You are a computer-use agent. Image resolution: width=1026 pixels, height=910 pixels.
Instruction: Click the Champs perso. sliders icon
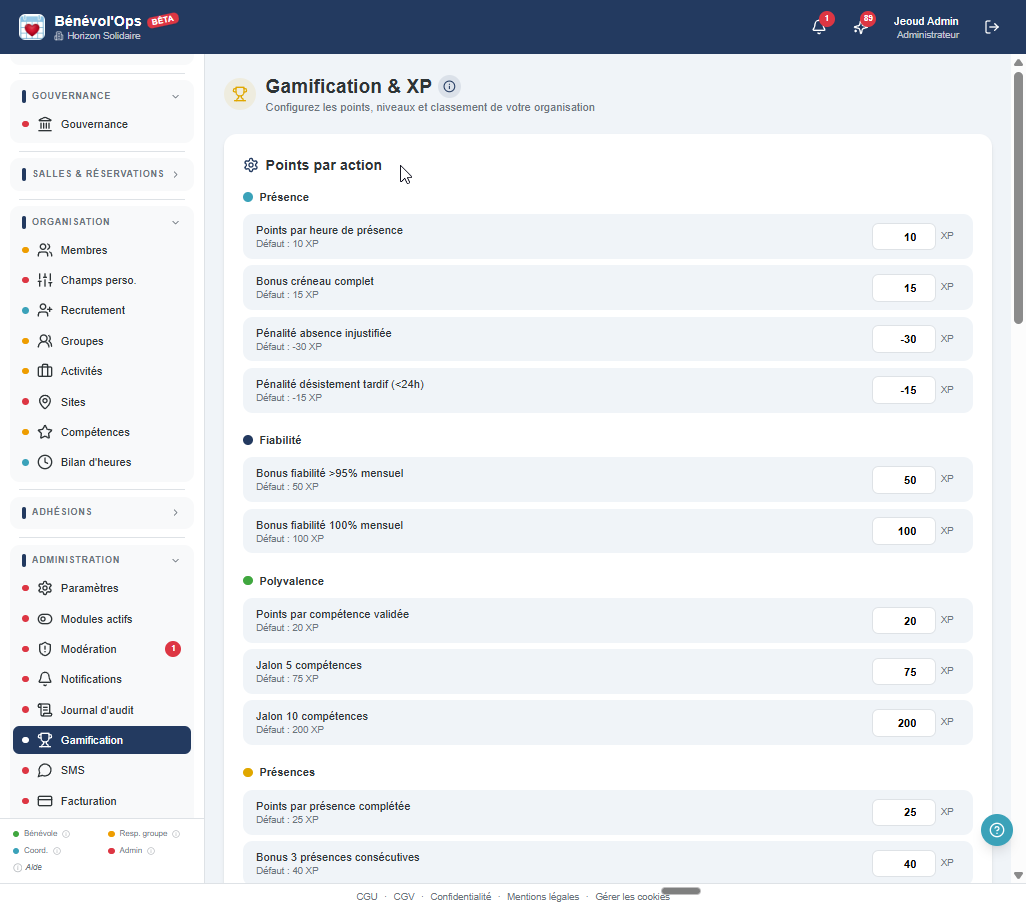tap(44, 280)
